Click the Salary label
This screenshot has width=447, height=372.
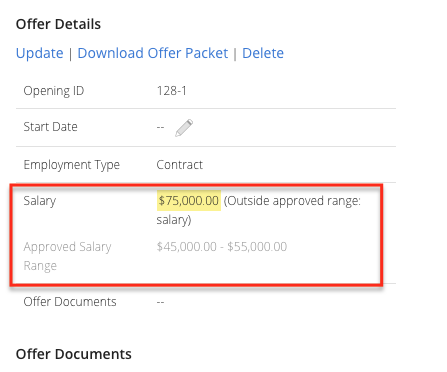(x=40, y=201)
